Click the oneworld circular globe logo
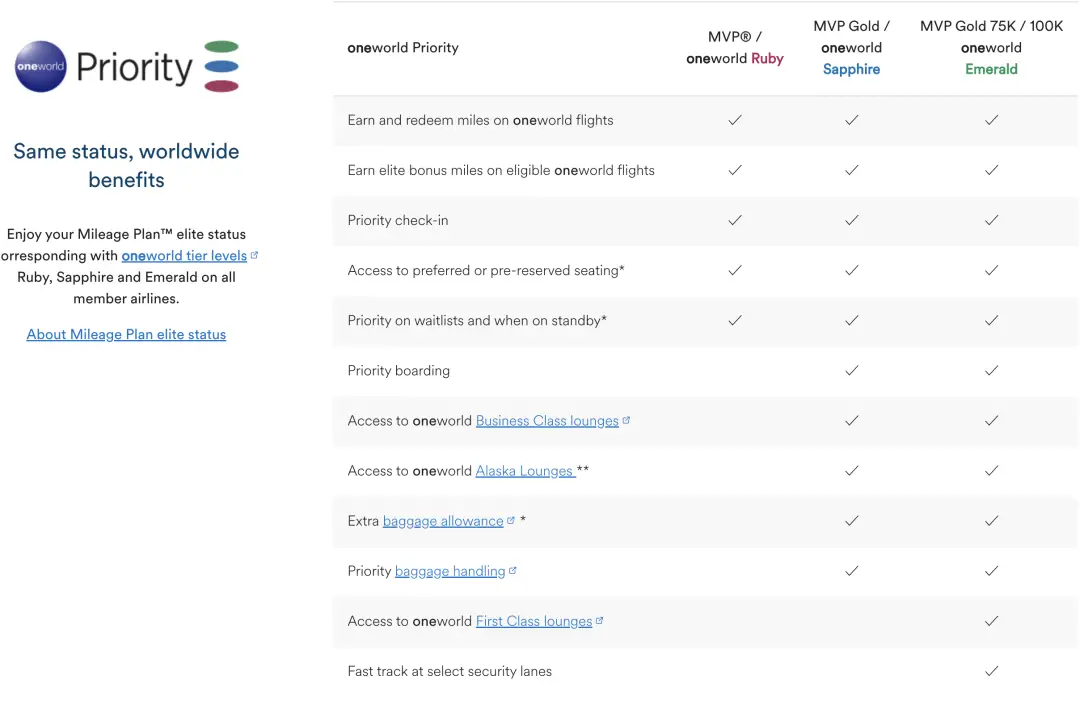 click(x=41, y=66)
